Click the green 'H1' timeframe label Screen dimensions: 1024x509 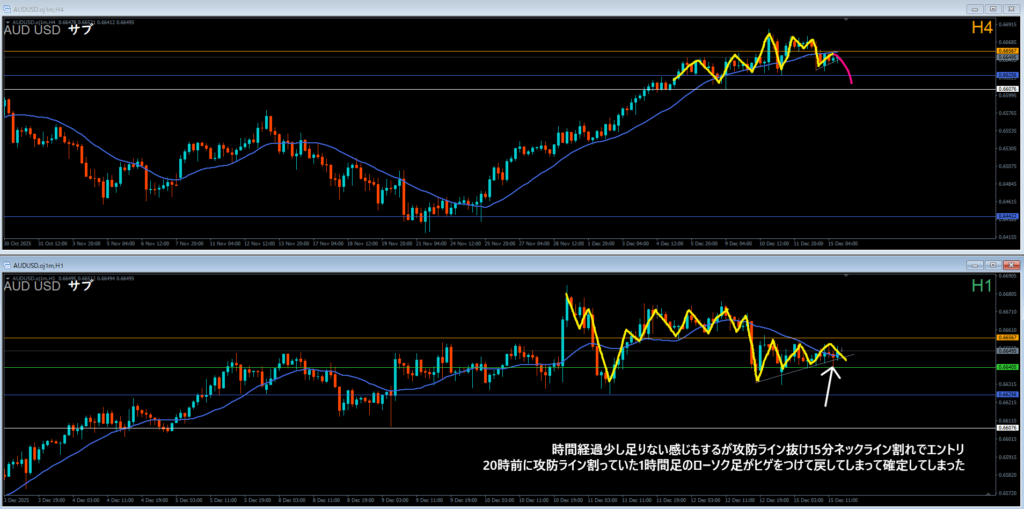point(982,285)
